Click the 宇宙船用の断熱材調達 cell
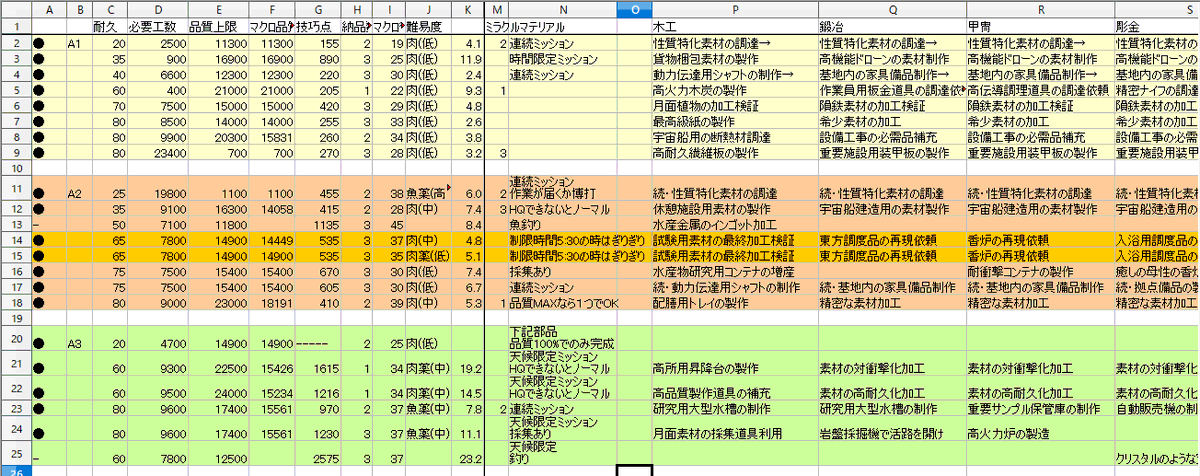The height and width of the screenshot is (476, 1200). coord(733,137)
